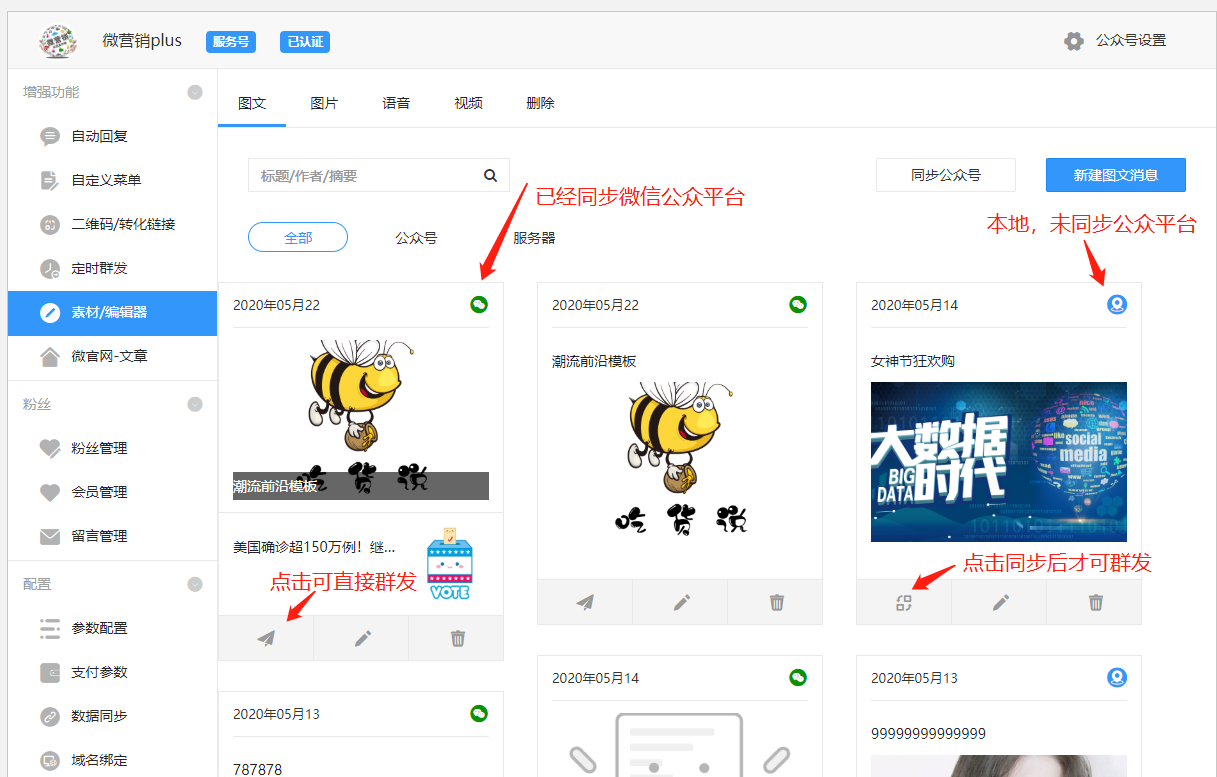The image size is (1217, 777).
Task: Open 支付参数 in sidebar
Action: pos(99,672)
